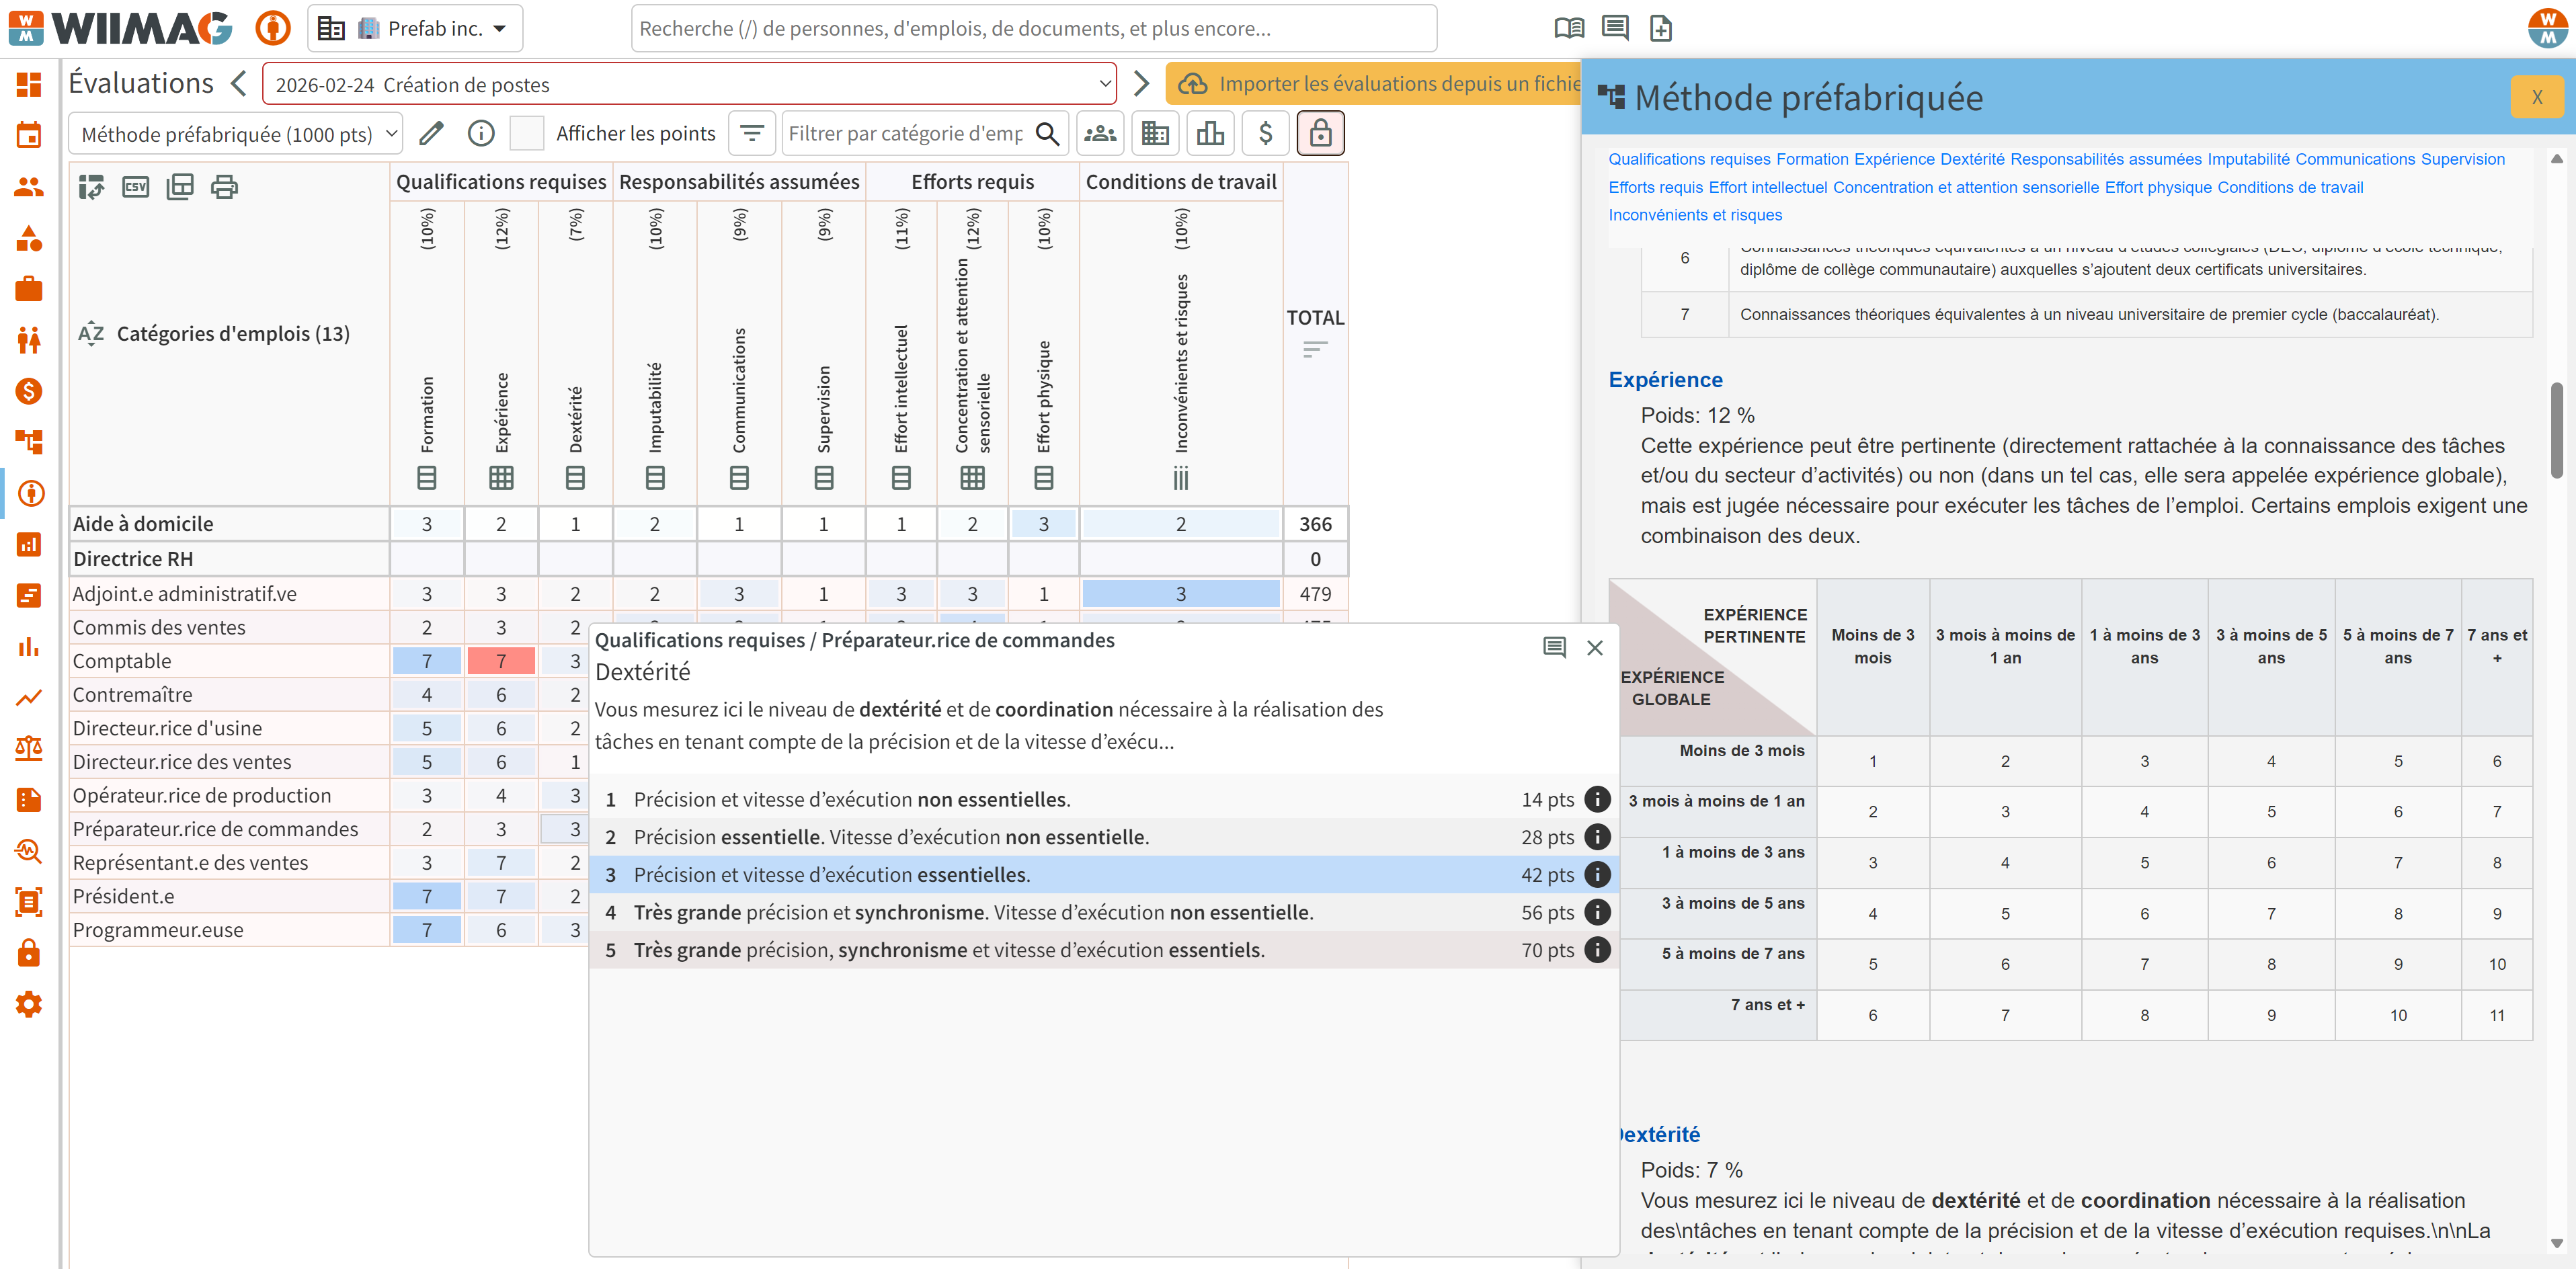Click the Efforts requis column group header

tap(972, 182)
